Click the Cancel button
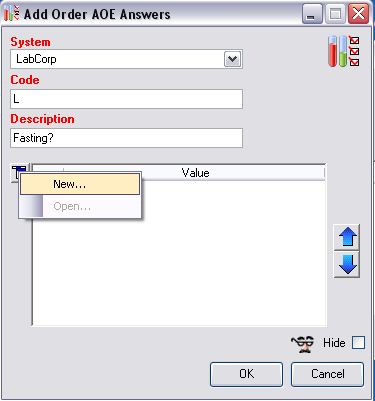The height and width of the screenshot is (401, 375). (327, 374)
